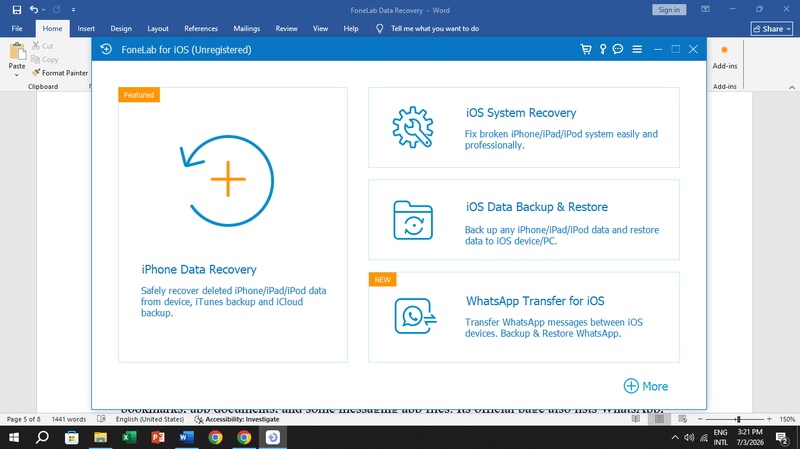Click the zoom in plus button

pyautogui.click(x=769, y=419)
